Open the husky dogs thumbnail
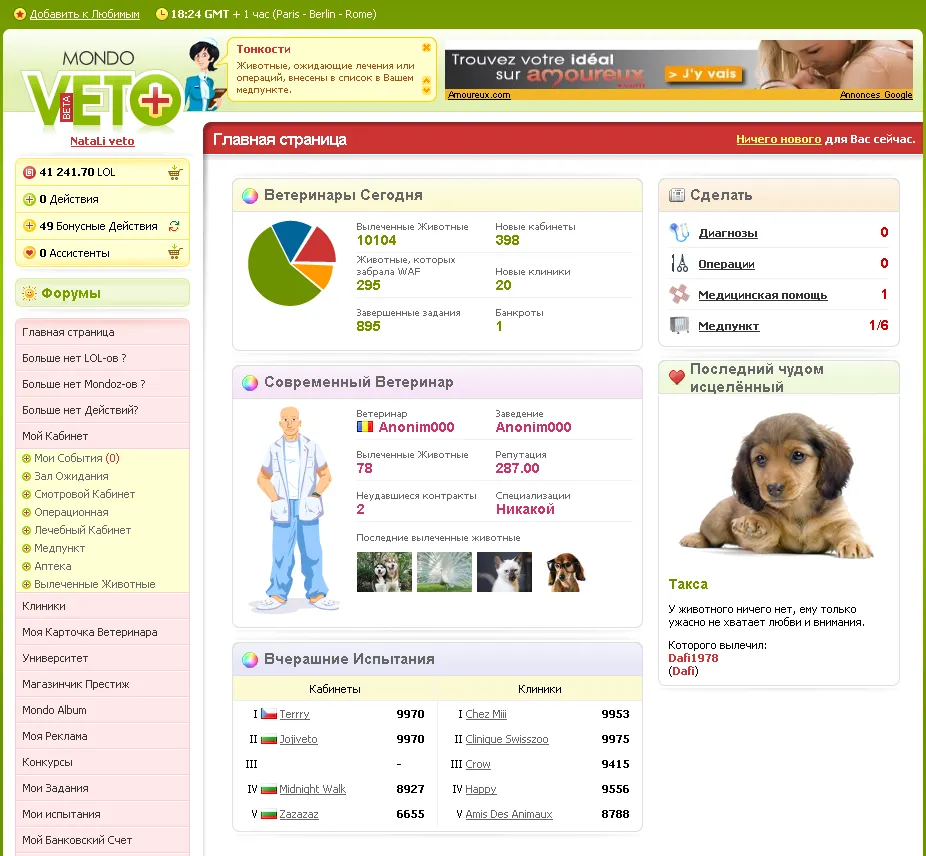 384,572
